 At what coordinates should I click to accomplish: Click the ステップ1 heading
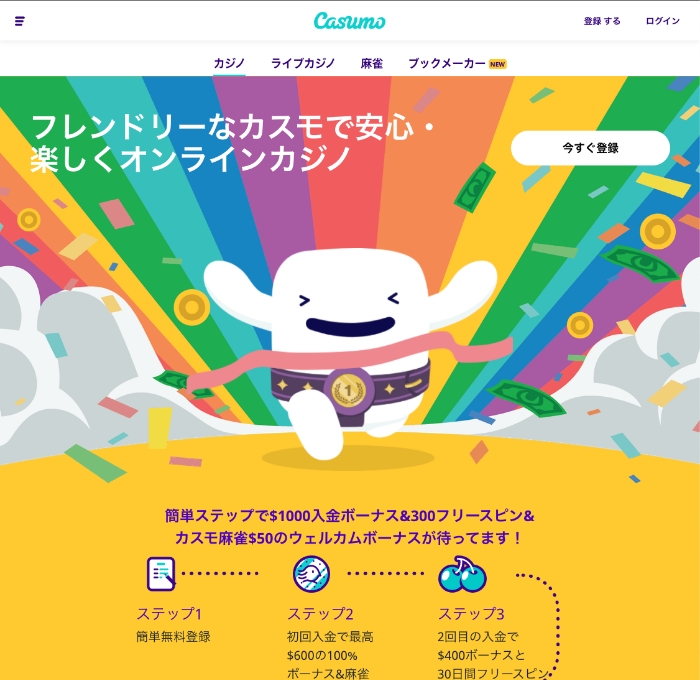(x=169, y=614)
